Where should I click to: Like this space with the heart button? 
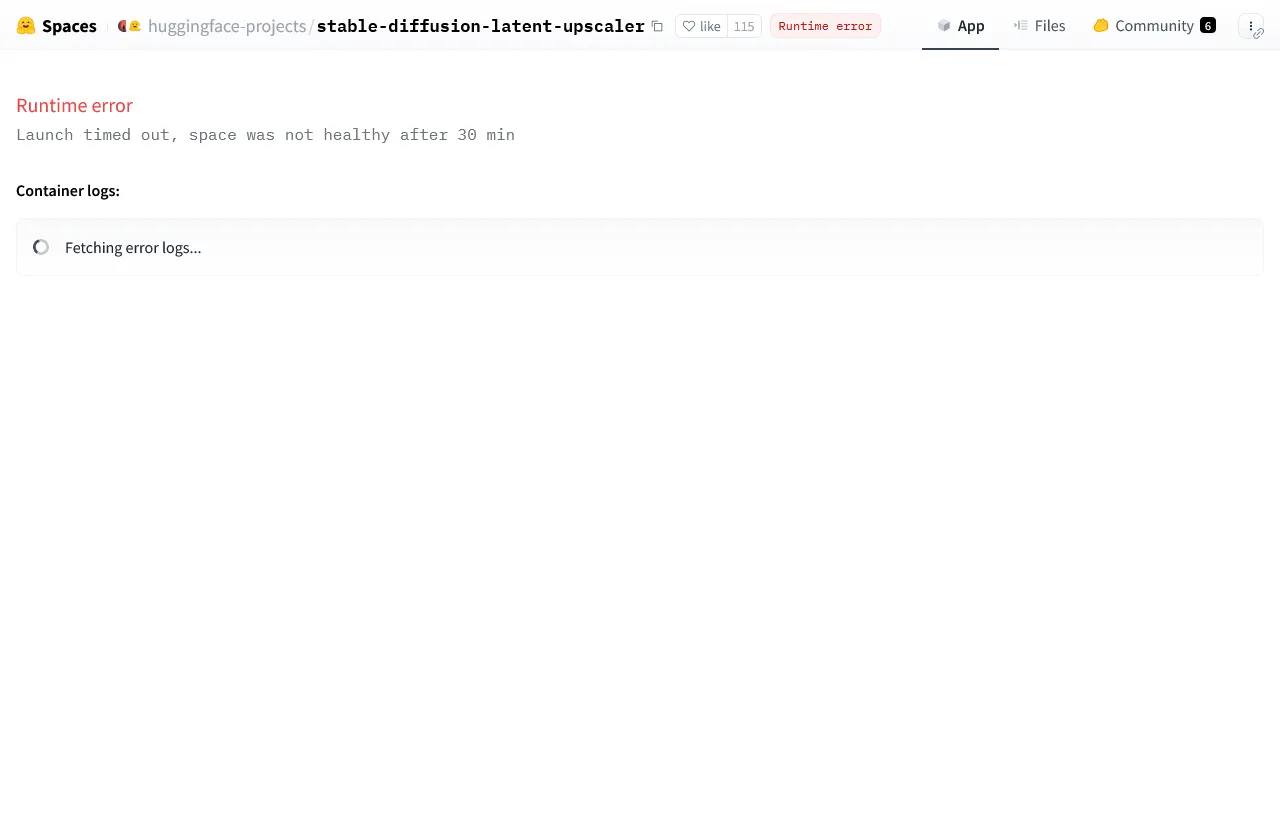tap(701, 26)
